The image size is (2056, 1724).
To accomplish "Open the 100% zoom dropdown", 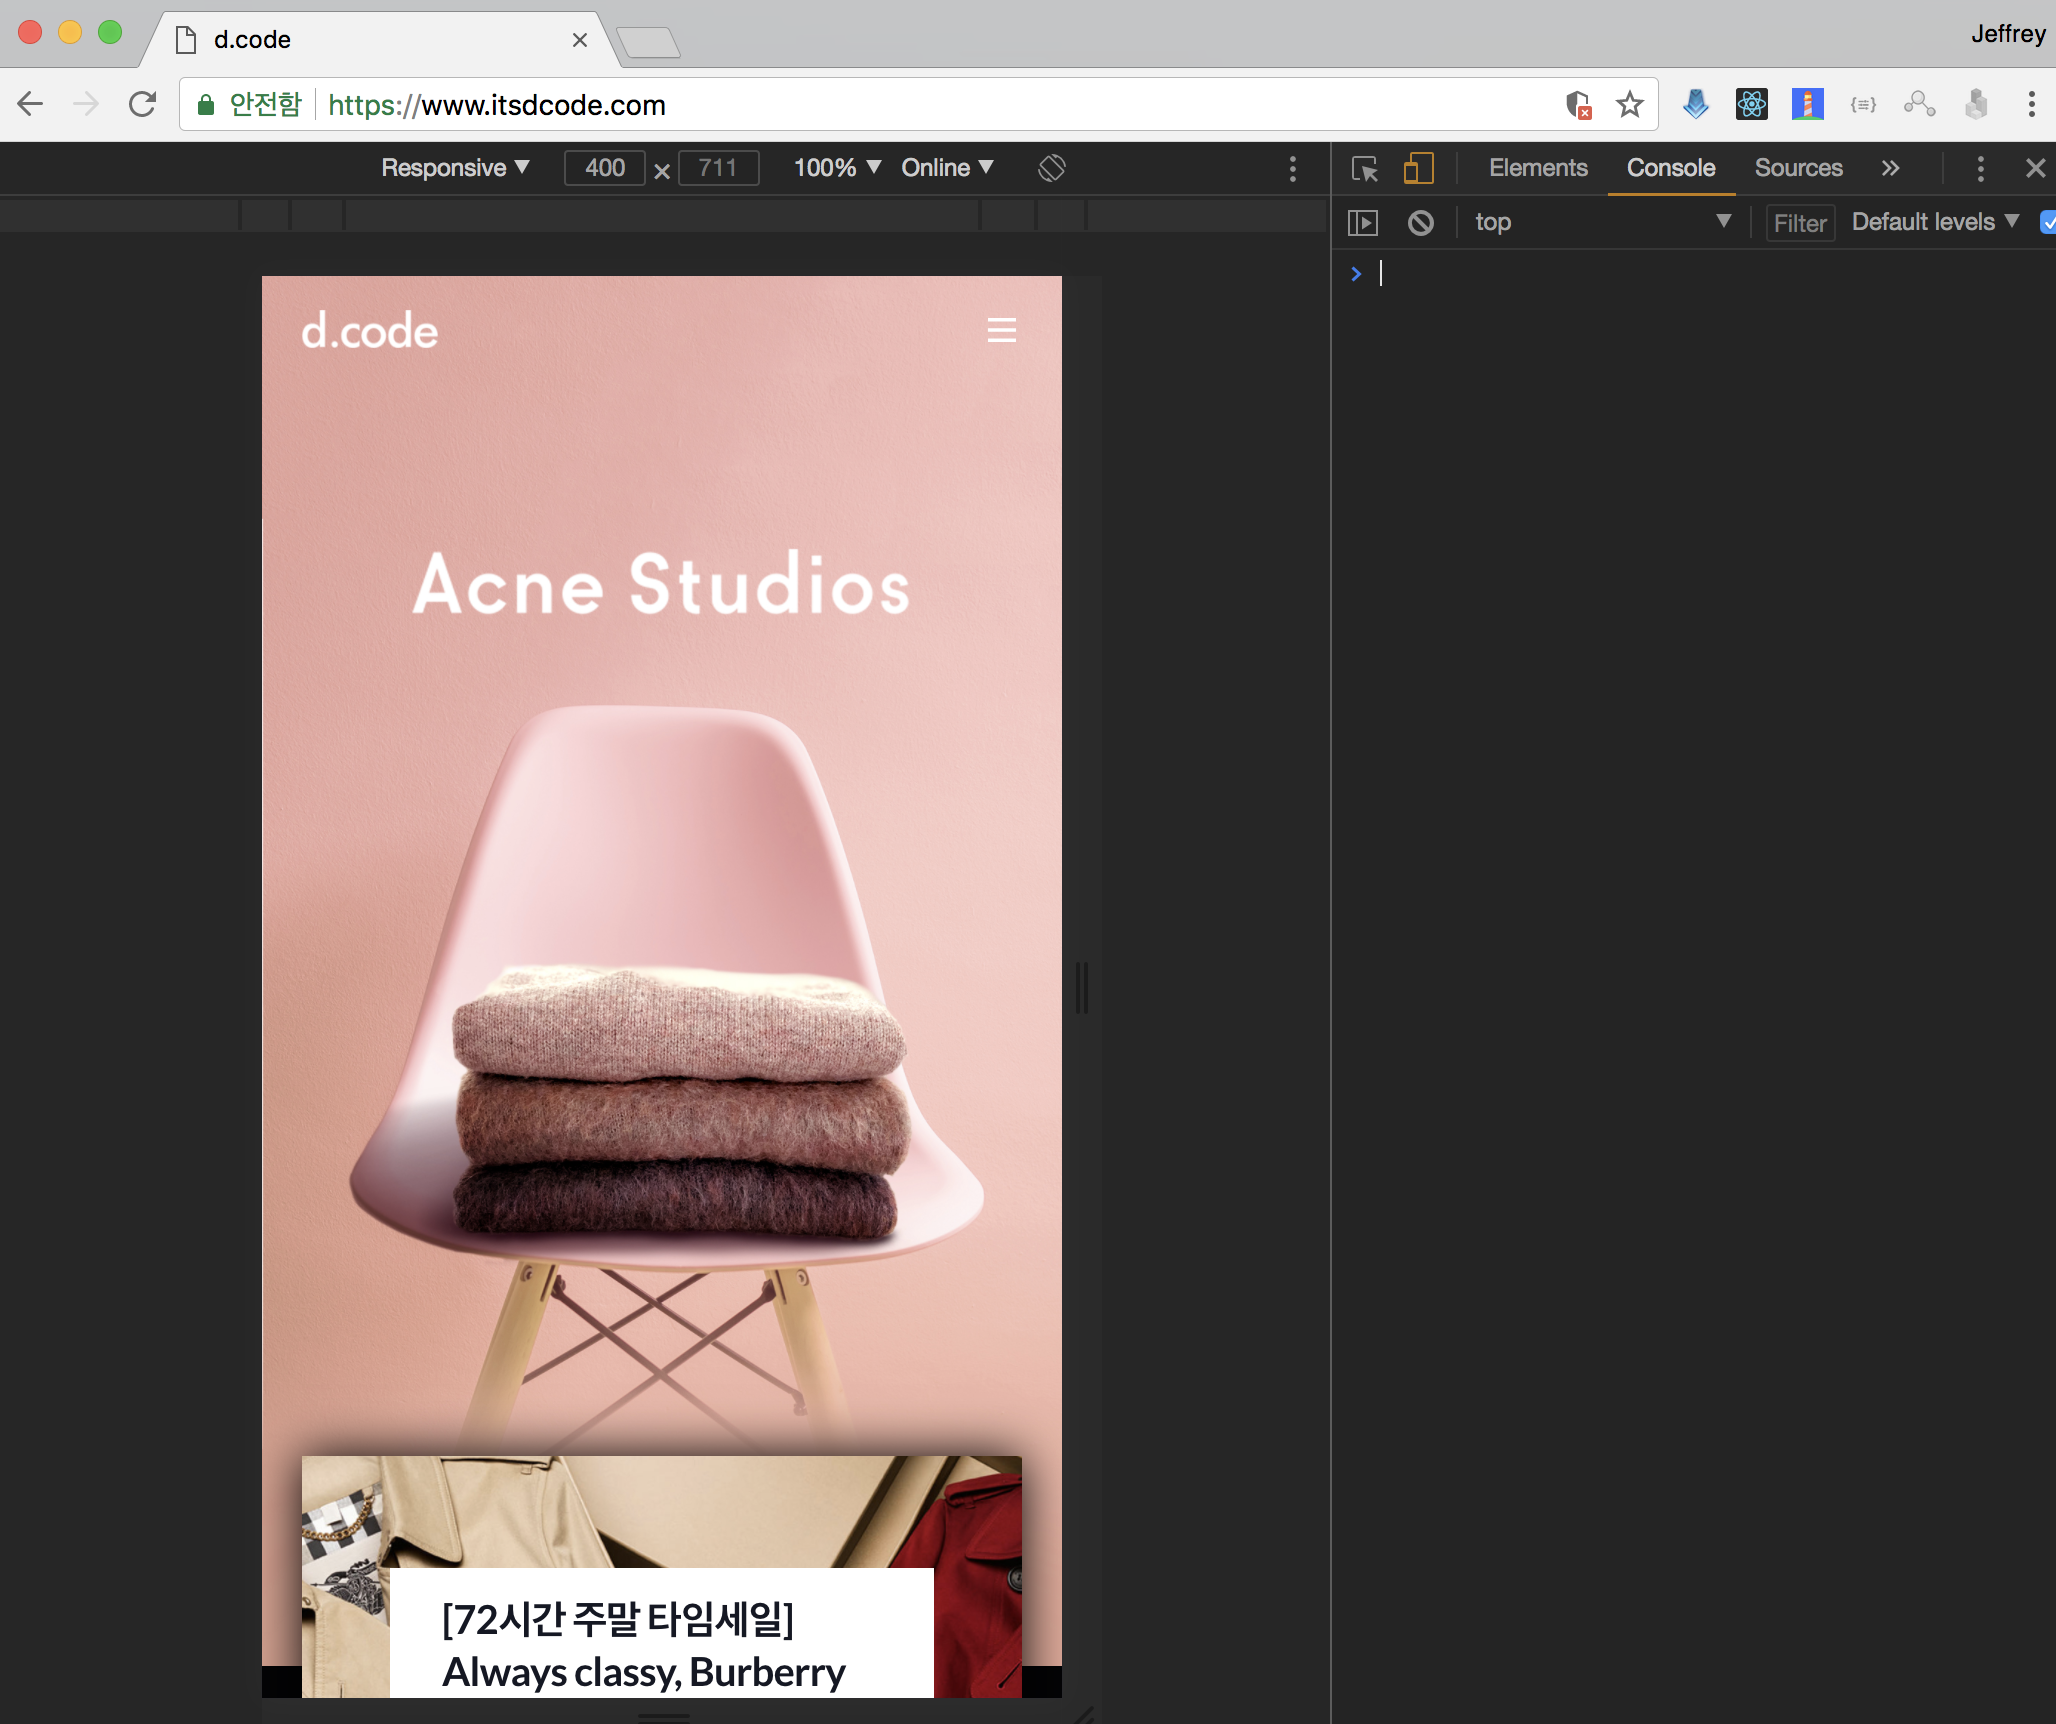I will 836,168.
